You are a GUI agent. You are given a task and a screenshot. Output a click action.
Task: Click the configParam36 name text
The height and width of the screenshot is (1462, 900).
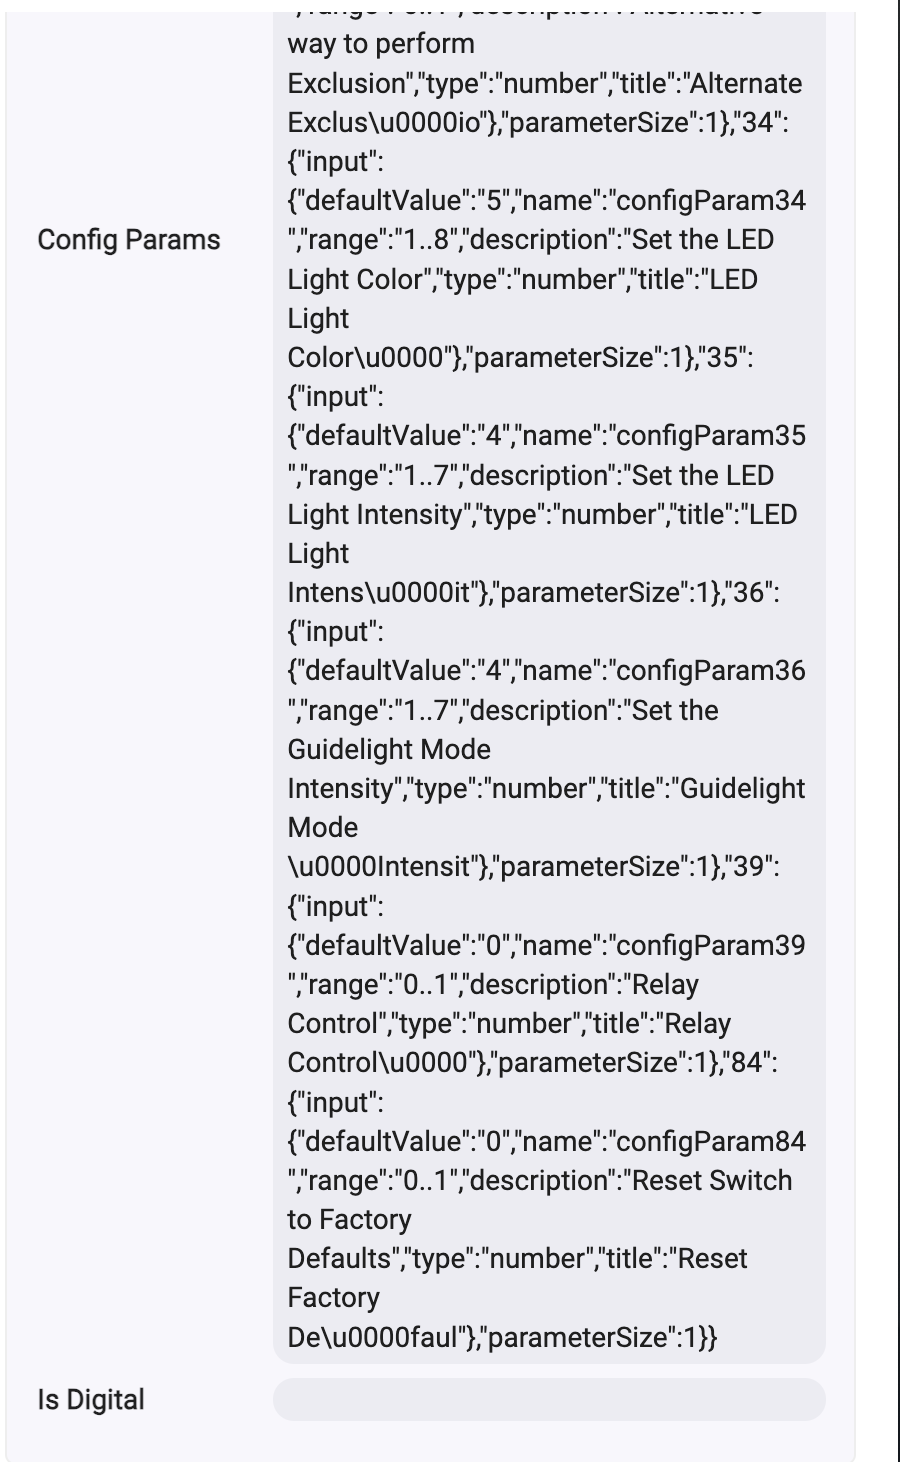tap(711, 671)
